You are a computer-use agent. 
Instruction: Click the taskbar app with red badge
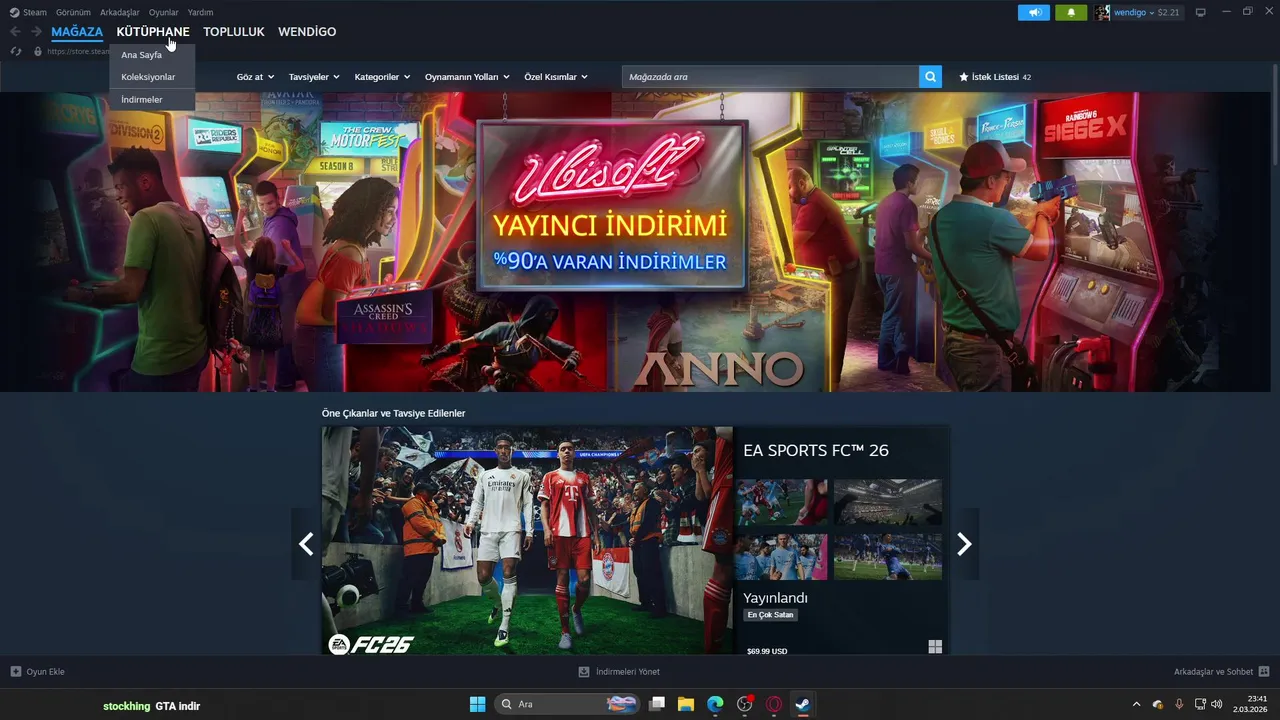(745, 704)
